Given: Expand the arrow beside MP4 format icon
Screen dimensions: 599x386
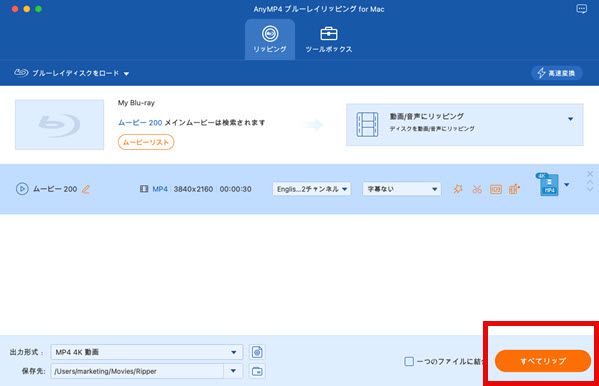Looking at the screenshot, I should point(567,185).
